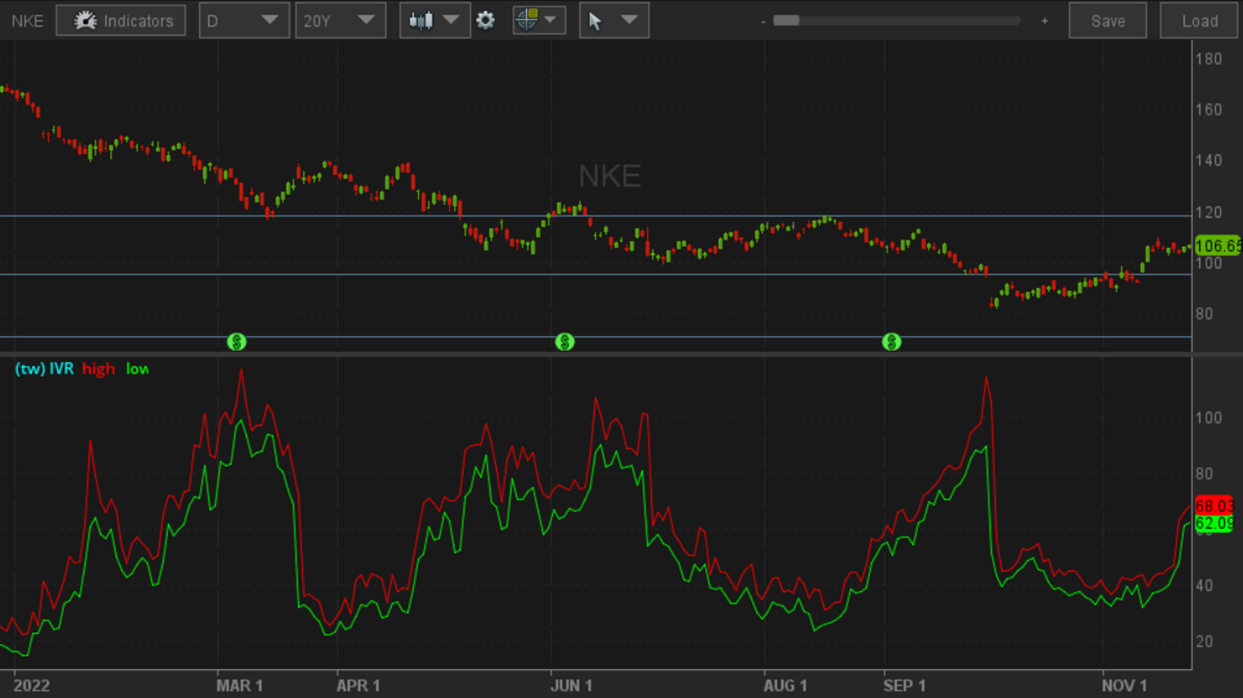1243x698 pixels.
Task: Click the red "high" legend label
Action: click(x=99, y=369)
